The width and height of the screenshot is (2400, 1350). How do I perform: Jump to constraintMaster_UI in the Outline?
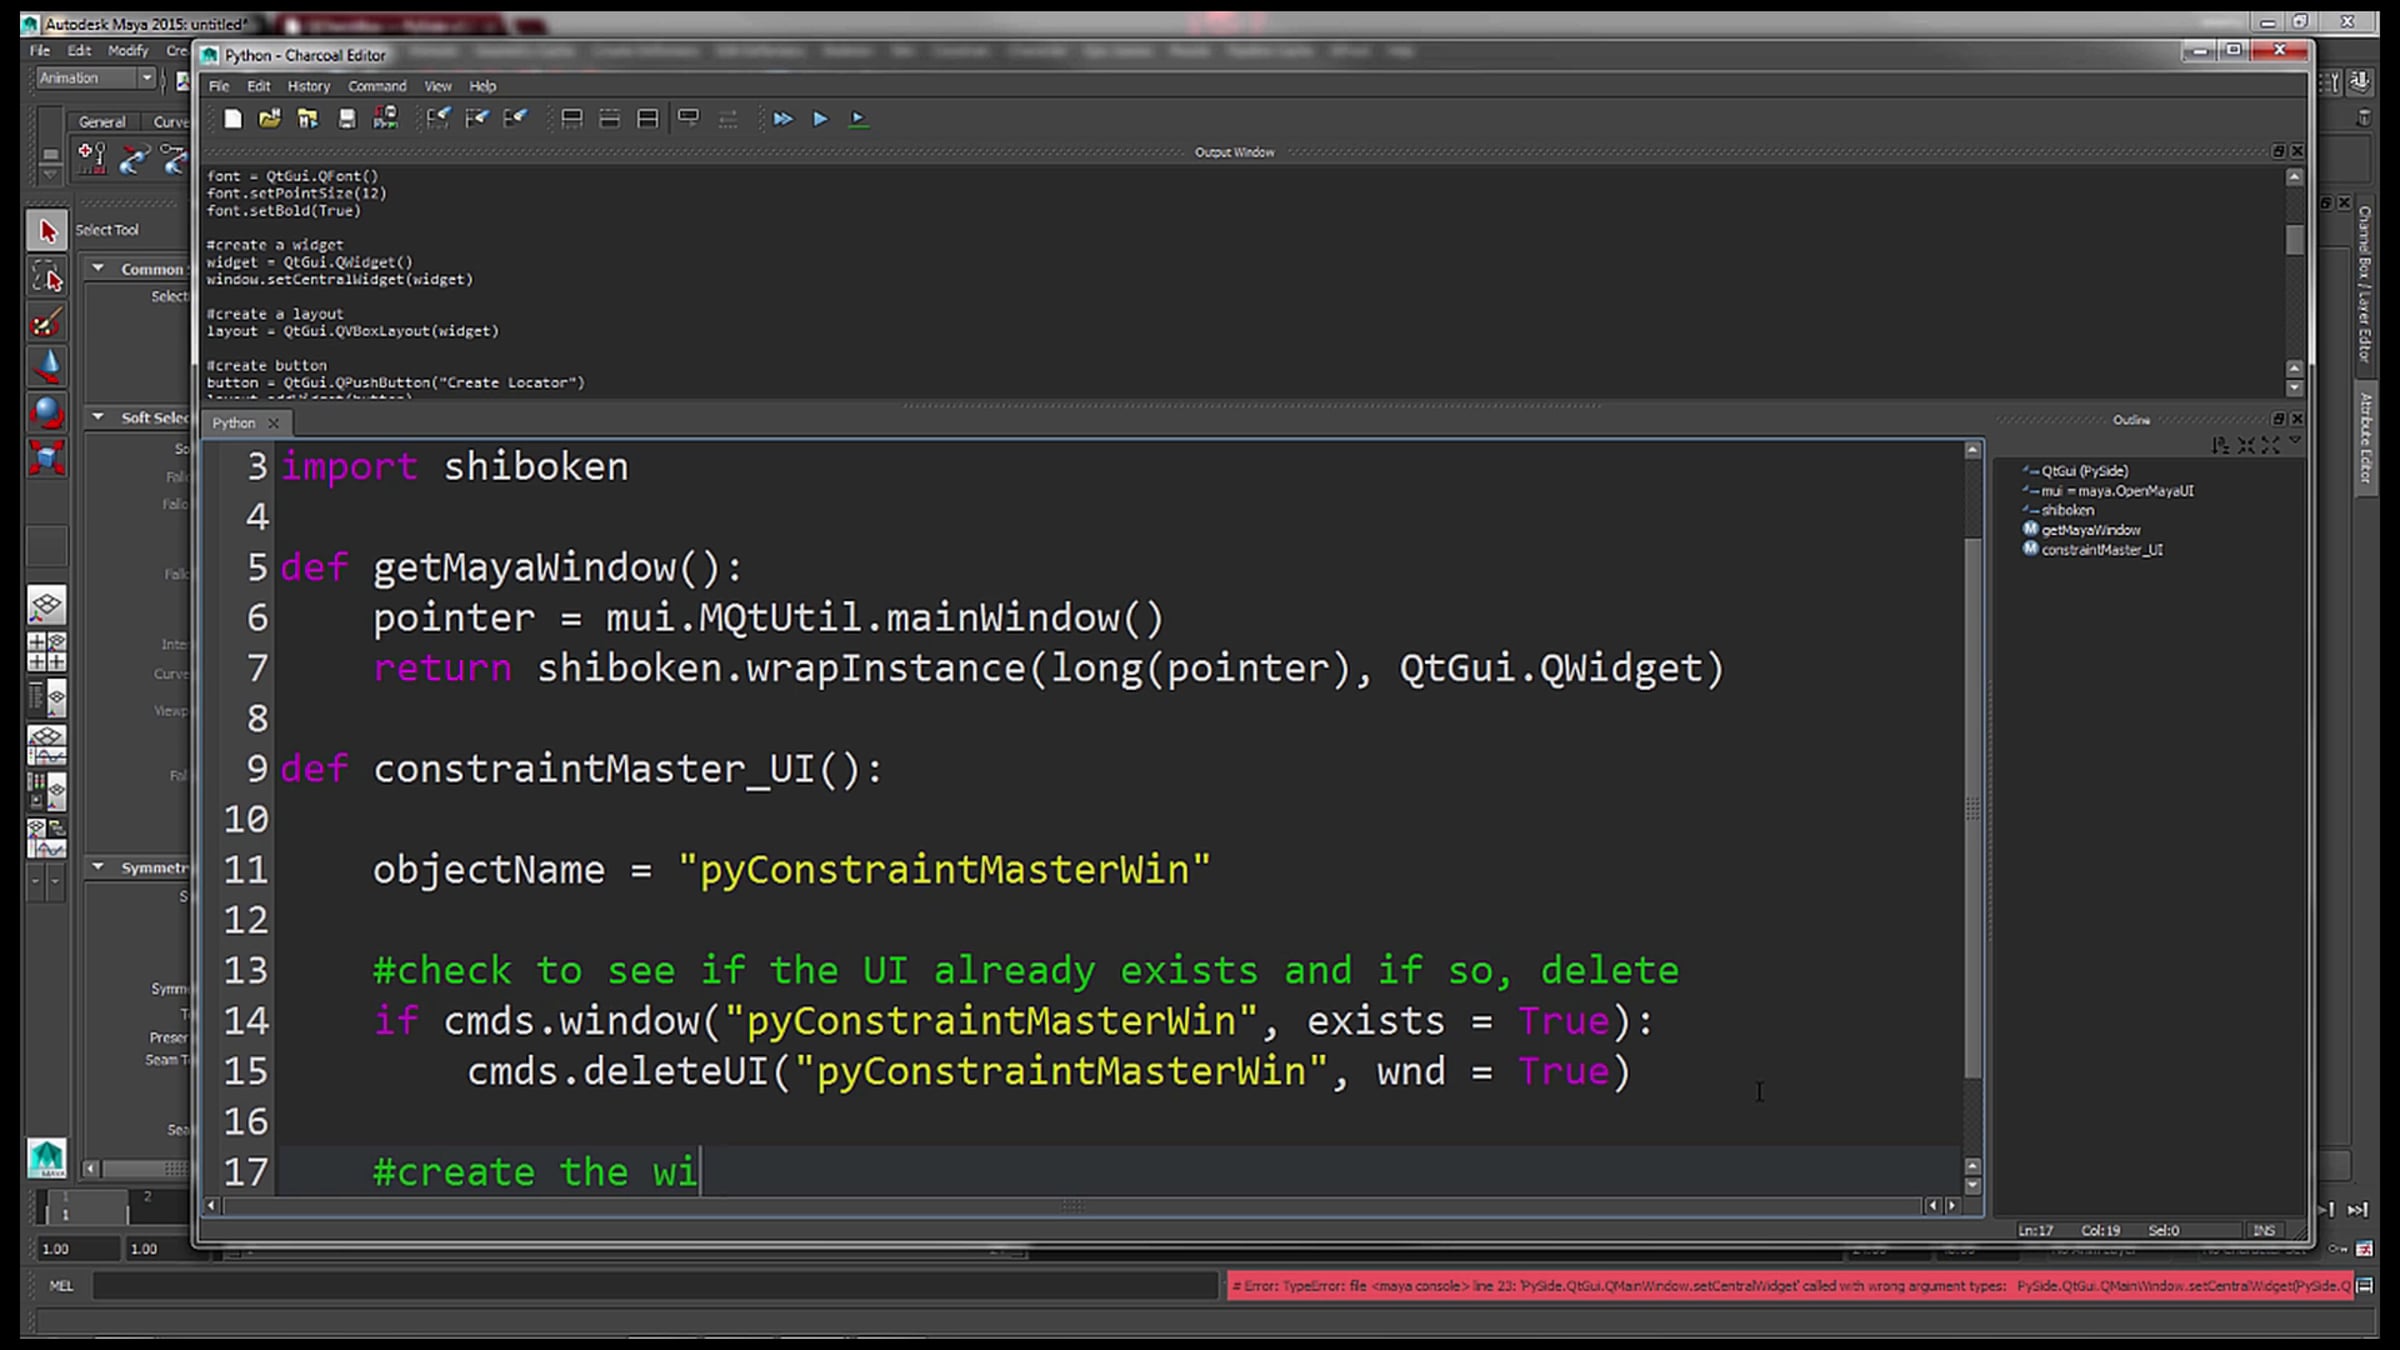coord(2102,550)
